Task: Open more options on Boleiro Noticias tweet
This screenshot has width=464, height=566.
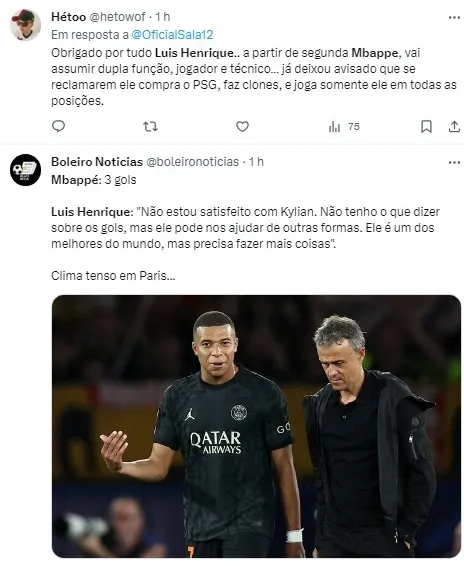Action: [x=454, y=162]
